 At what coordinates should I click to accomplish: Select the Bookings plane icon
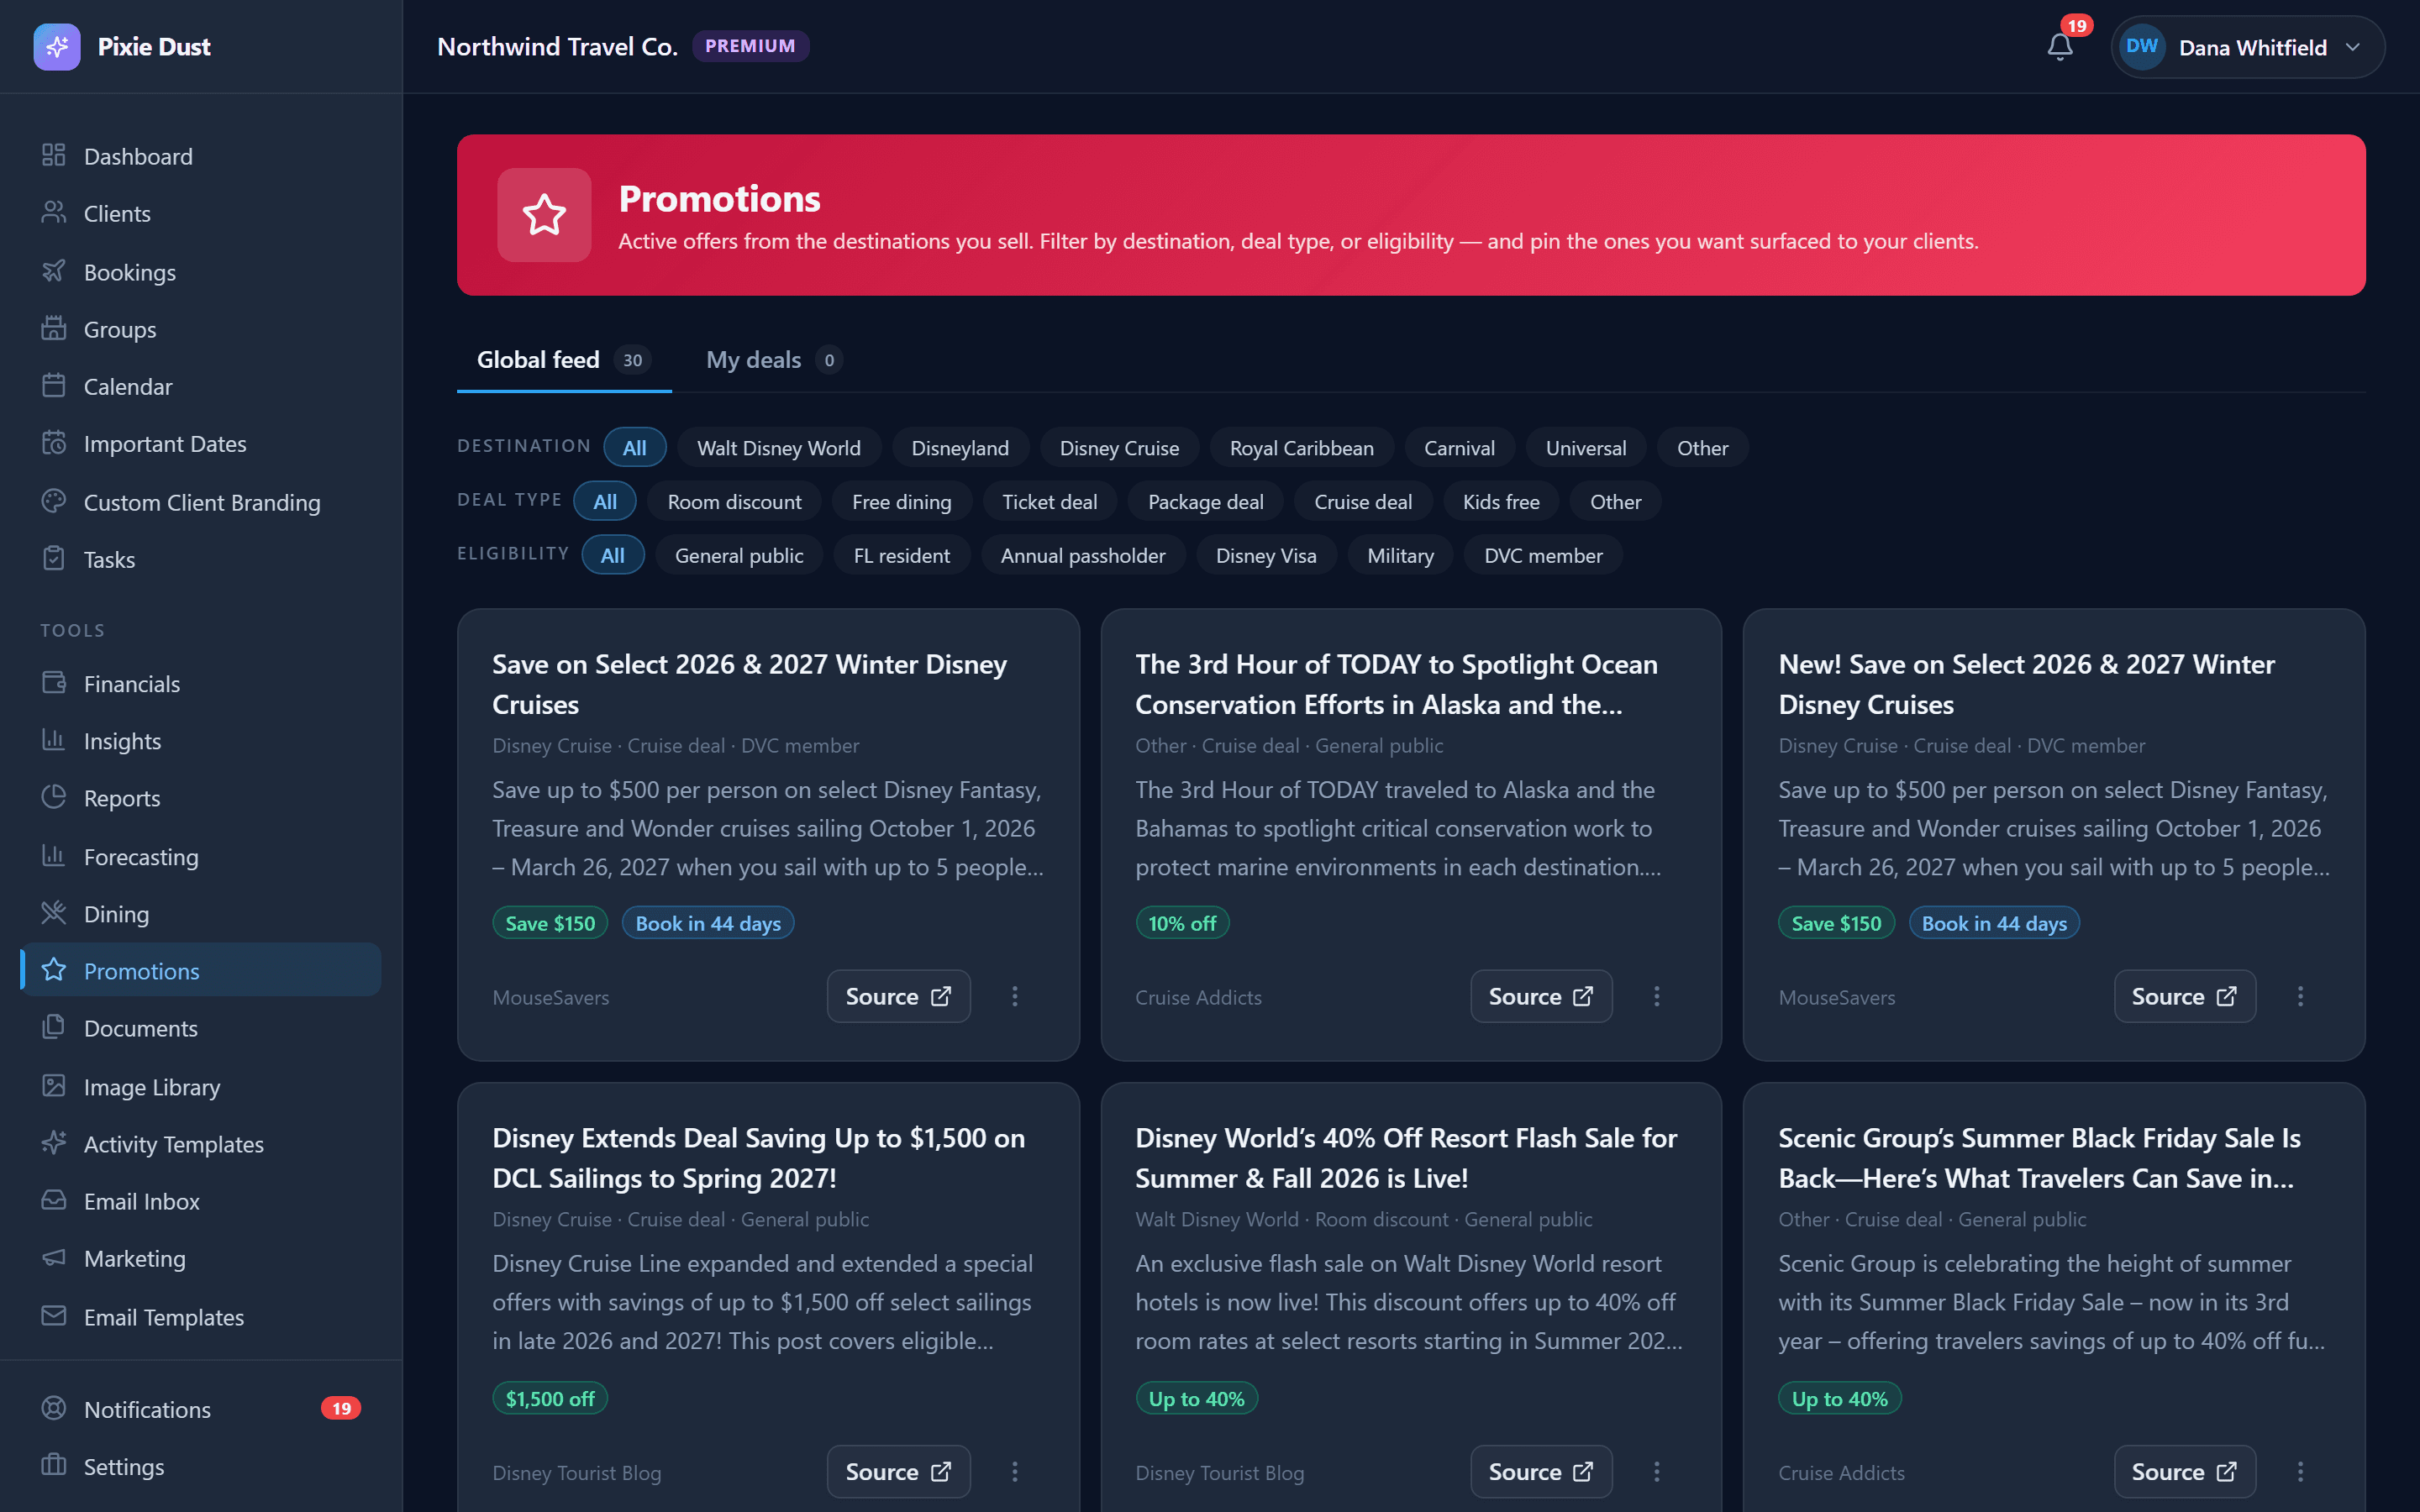click(x=54, y=271)
